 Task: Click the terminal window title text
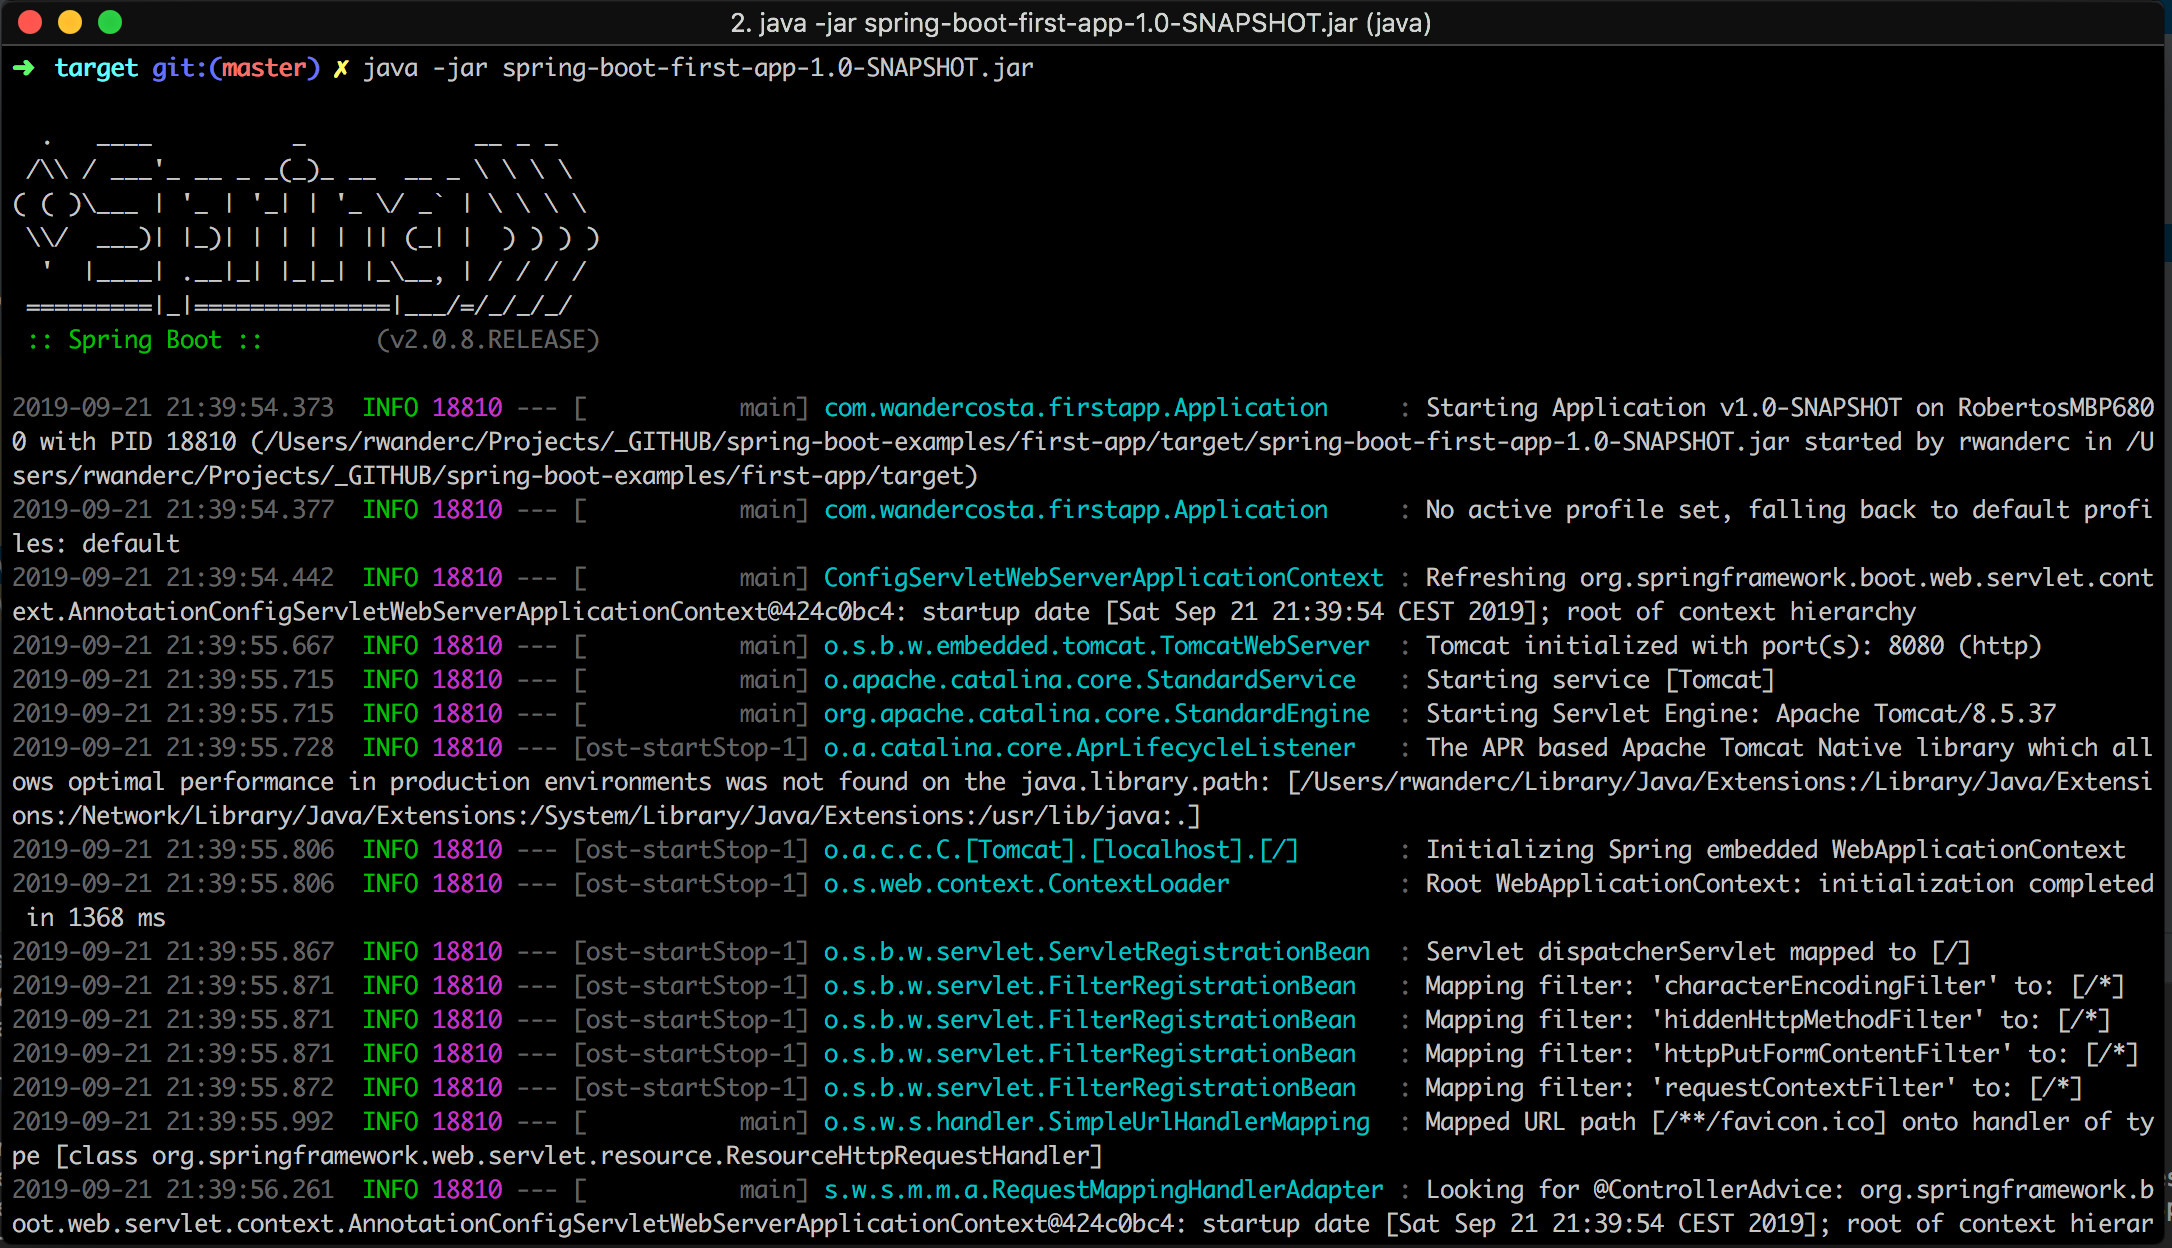click(x=1080, y=22)
